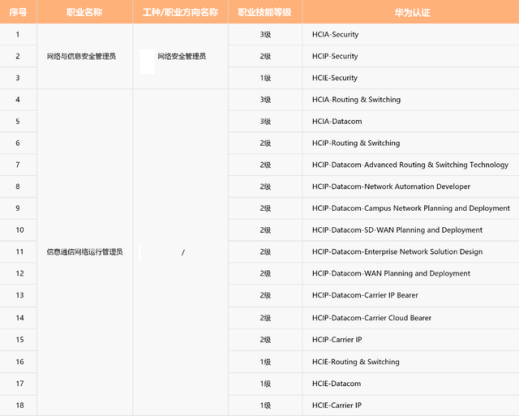This screenshot has width=520, height=417.
Task: Click row number 2 cell
Action: [18, 56]
